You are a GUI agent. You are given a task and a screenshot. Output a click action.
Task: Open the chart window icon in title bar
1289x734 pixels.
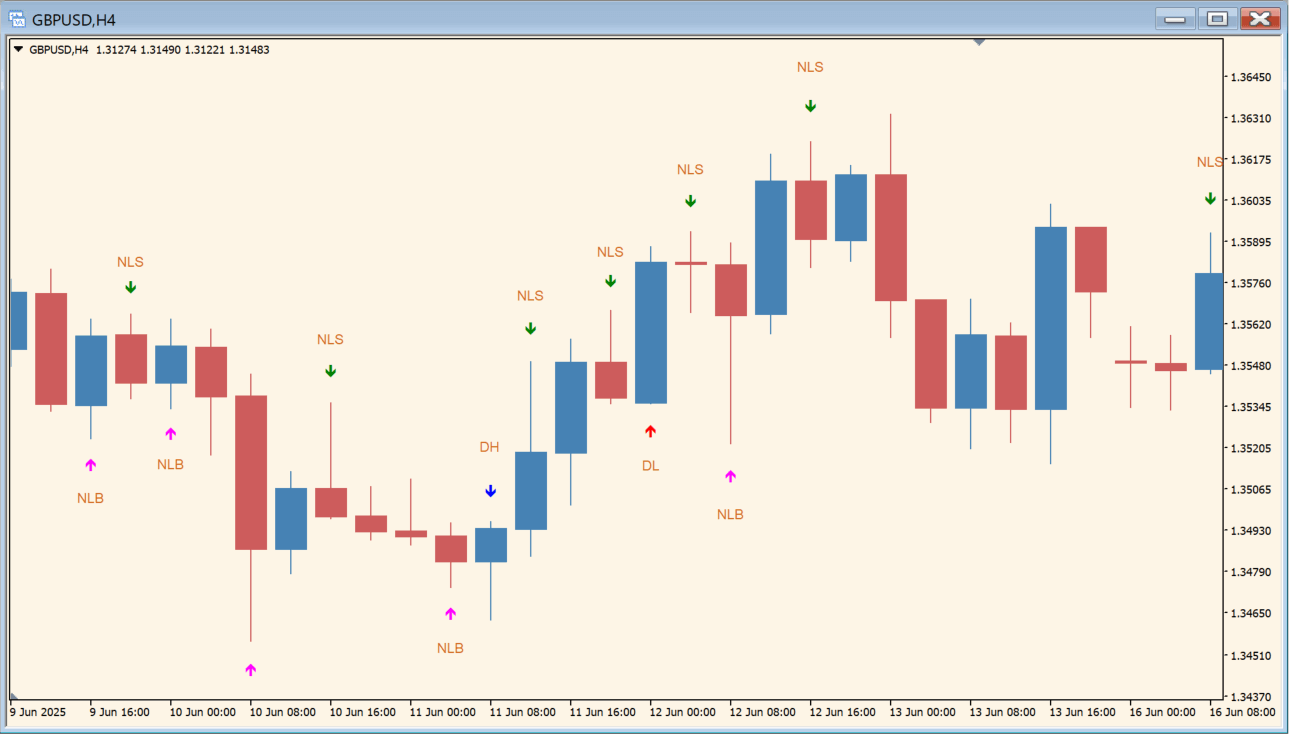point(17,19)
